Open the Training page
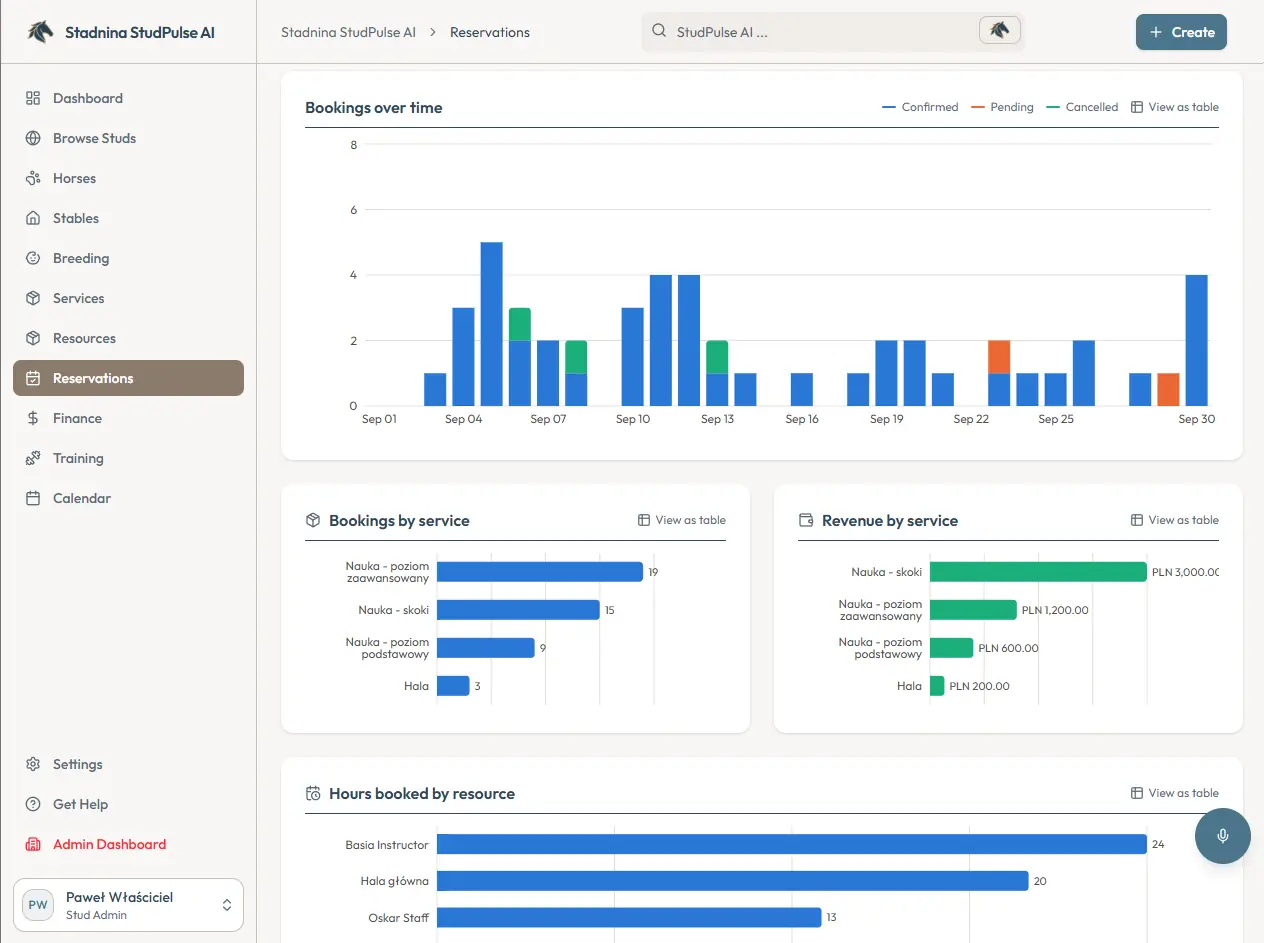This screenshot has height=943, width=1264. 128,458
